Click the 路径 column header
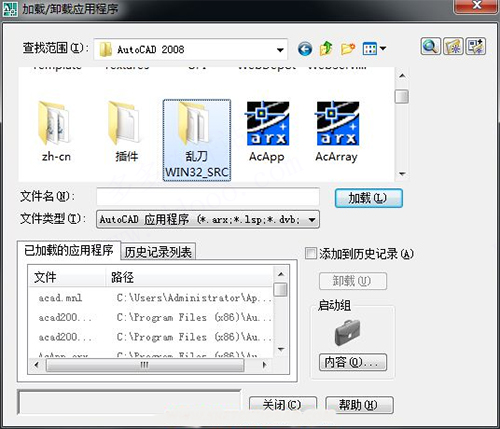The image size is (500, 429). coord(189,277)
